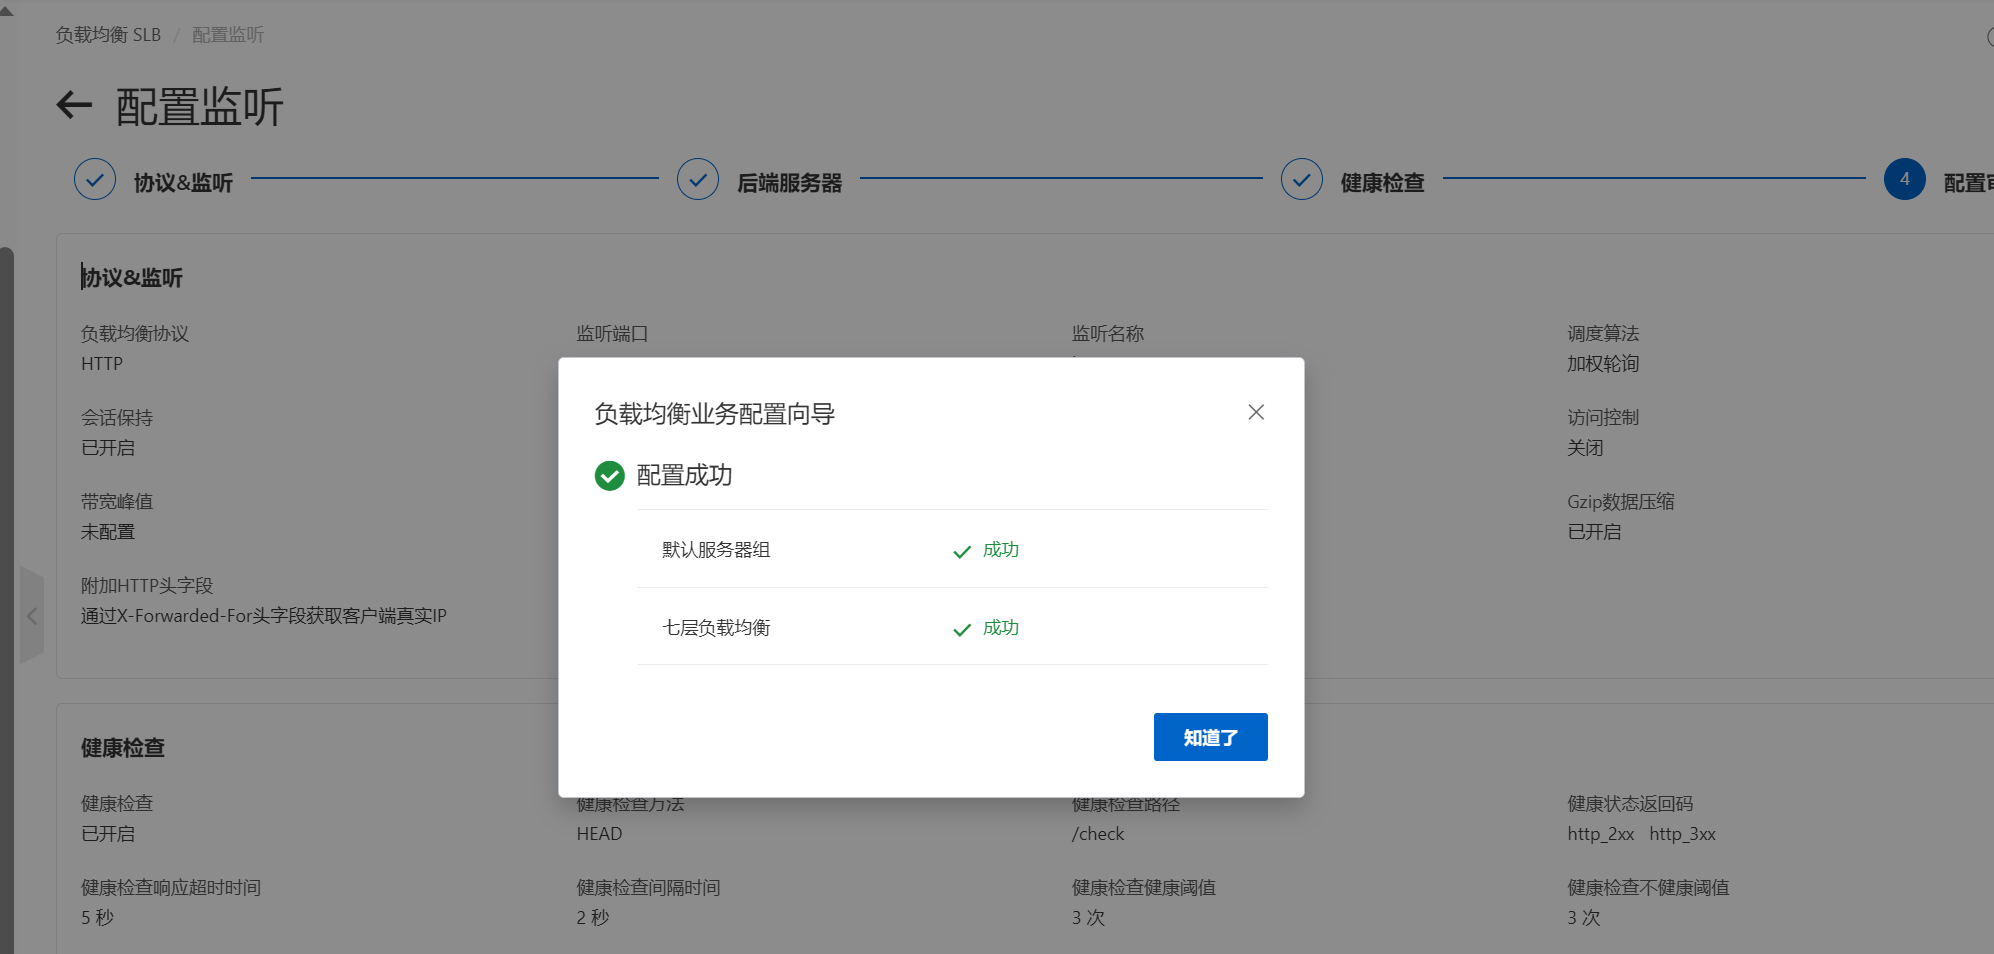Image resolution: width=1994 pixels, height=954 pixels.
Task: Go to the 协议&监听 step label
Action: click(x=183, y=182)
